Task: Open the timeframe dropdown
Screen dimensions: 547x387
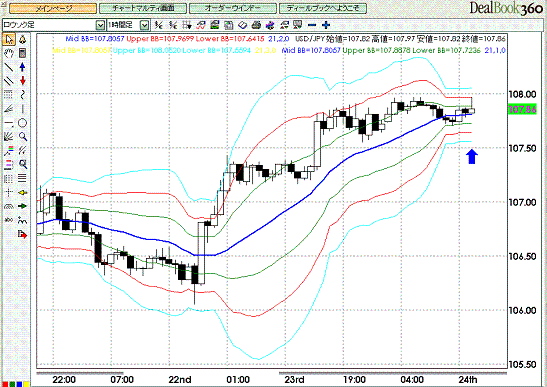Action: pos(144,25)
